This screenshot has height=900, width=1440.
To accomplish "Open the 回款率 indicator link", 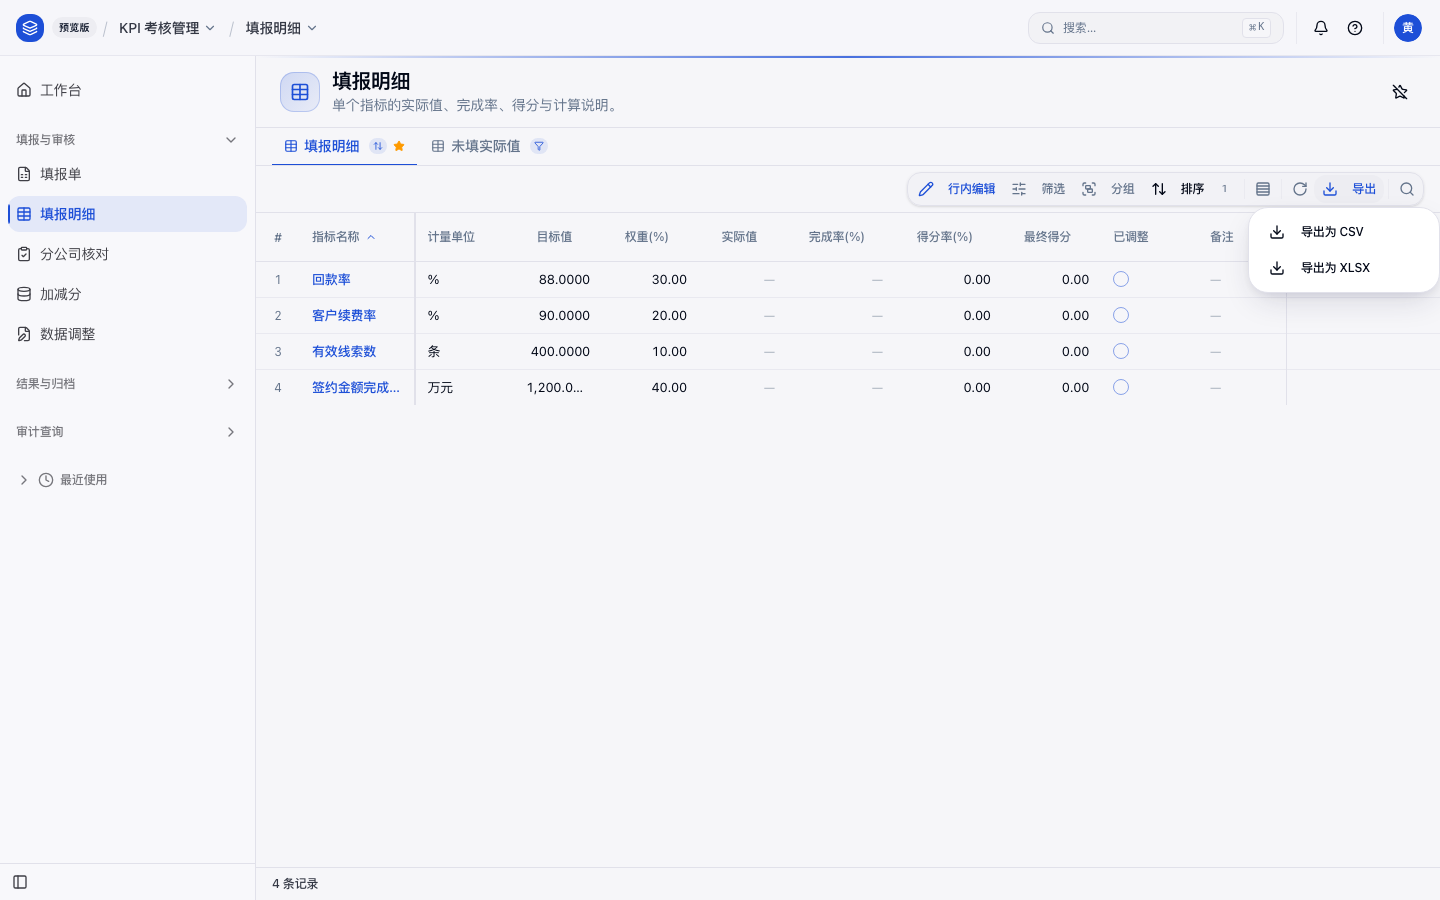I will [x=331, y=280].
